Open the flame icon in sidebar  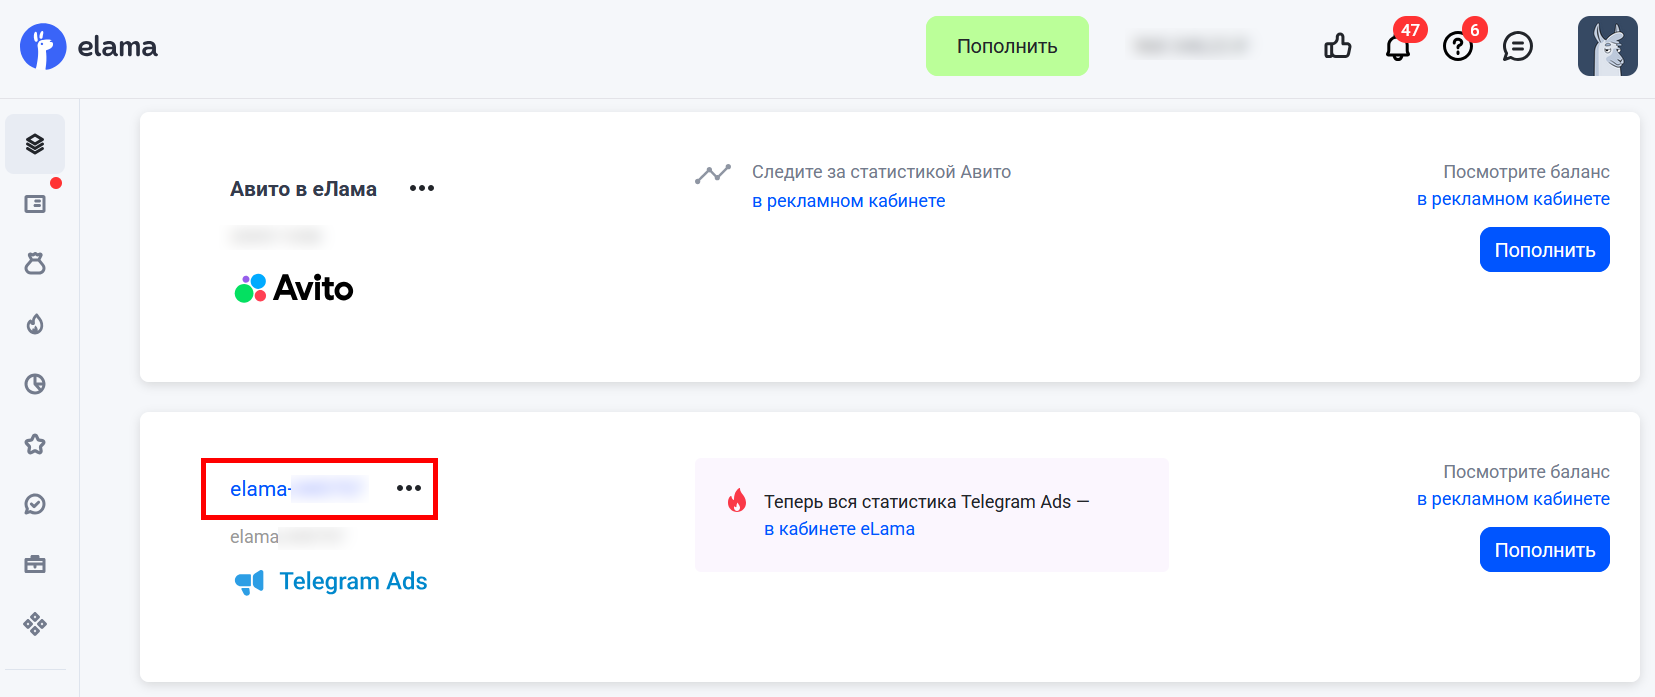[35, 324]
